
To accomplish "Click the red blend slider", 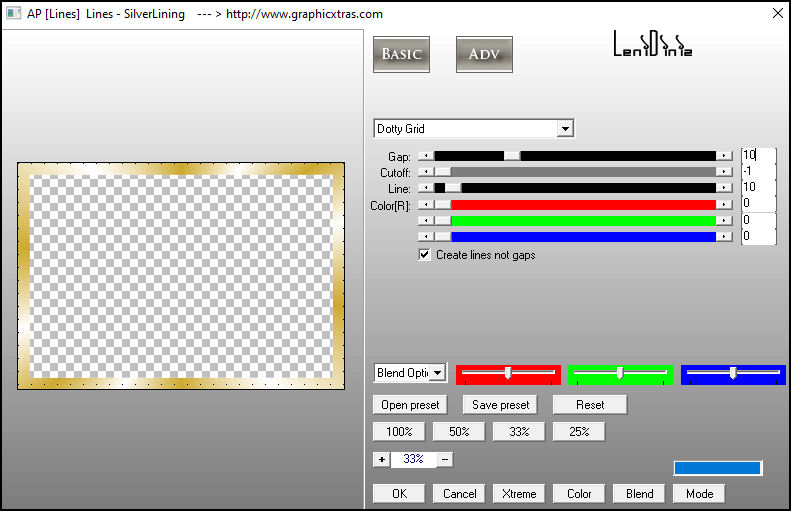I will (x=508, y=374).
